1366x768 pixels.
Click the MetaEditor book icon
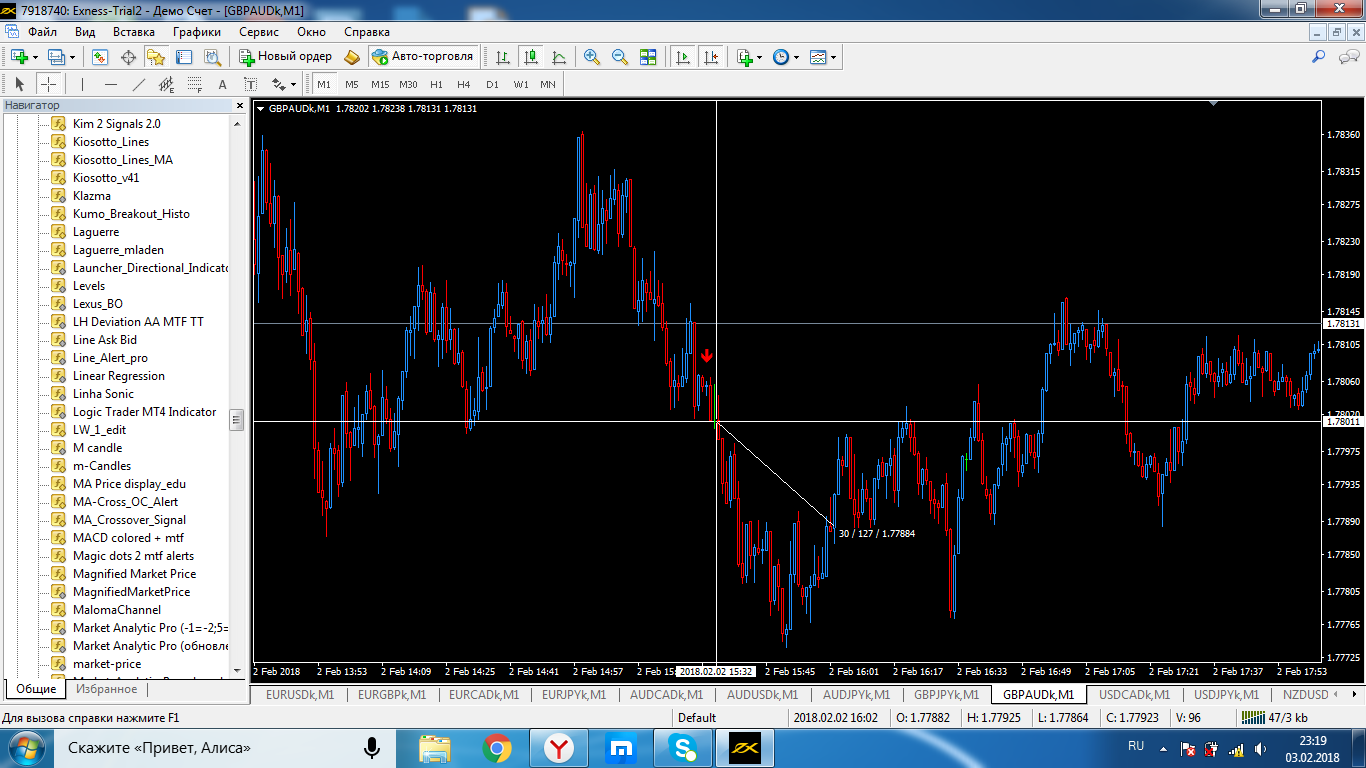(x=351, y=57)
